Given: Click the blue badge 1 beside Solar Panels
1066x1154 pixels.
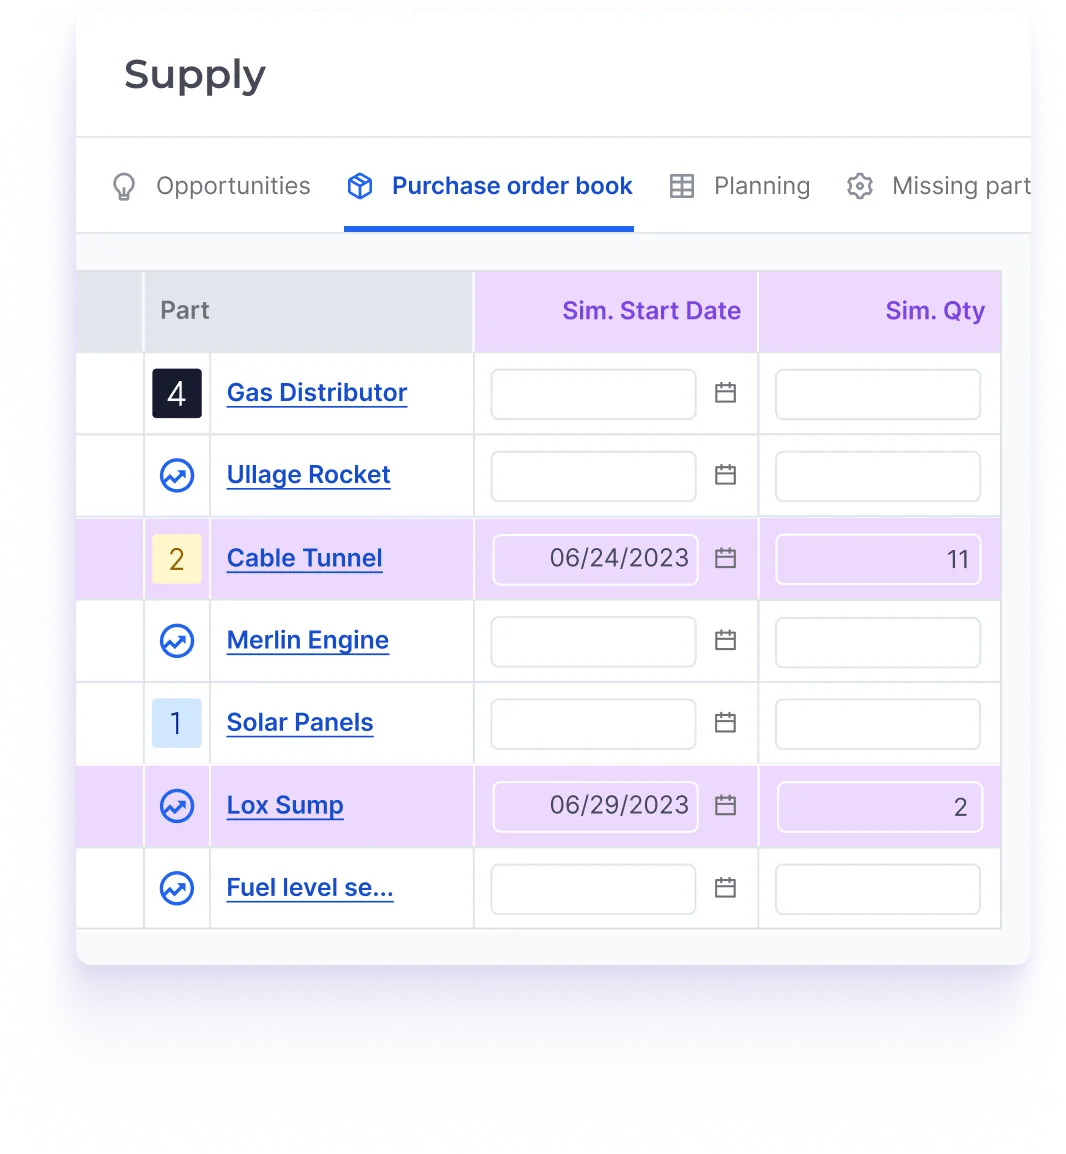Looking at the screenshot, I should (x=177, y=723).
